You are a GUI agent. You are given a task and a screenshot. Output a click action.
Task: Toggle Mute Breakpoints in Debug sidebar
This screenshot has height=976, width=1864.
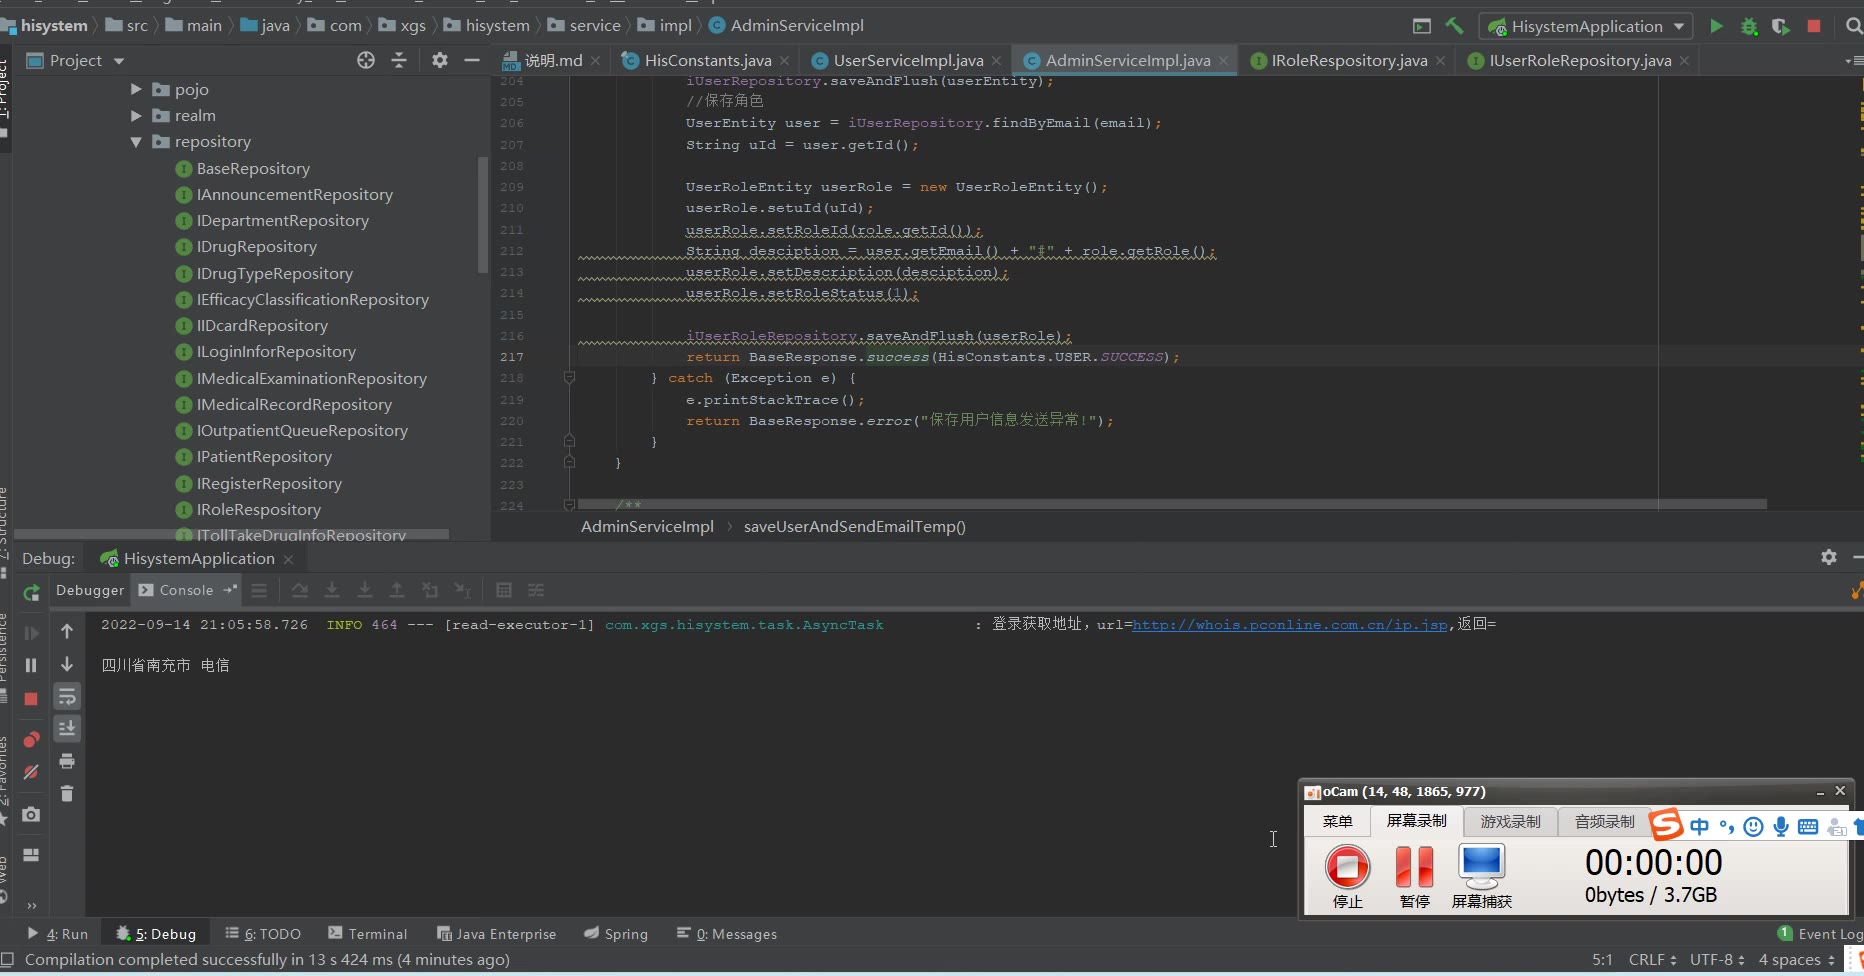31,772
